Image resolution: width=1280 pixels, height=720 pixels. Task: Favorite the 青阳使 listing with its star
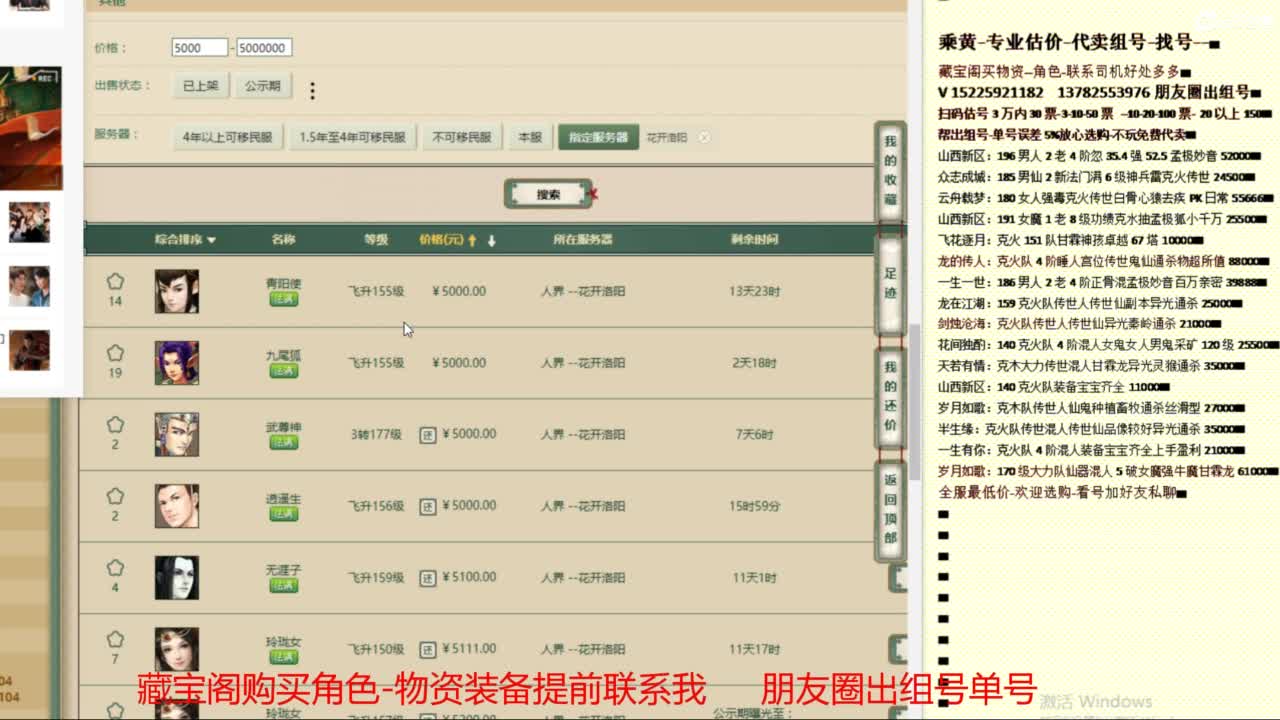115,282
